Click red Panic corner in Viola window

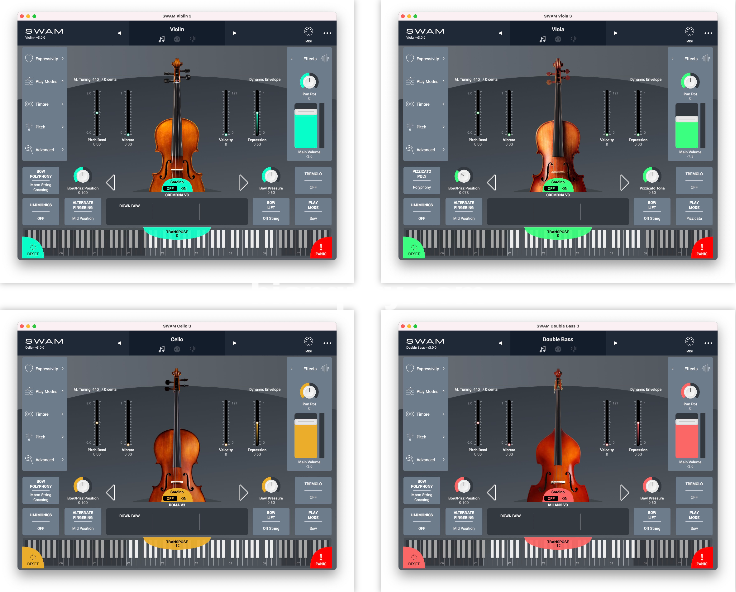tap(703, 248)
